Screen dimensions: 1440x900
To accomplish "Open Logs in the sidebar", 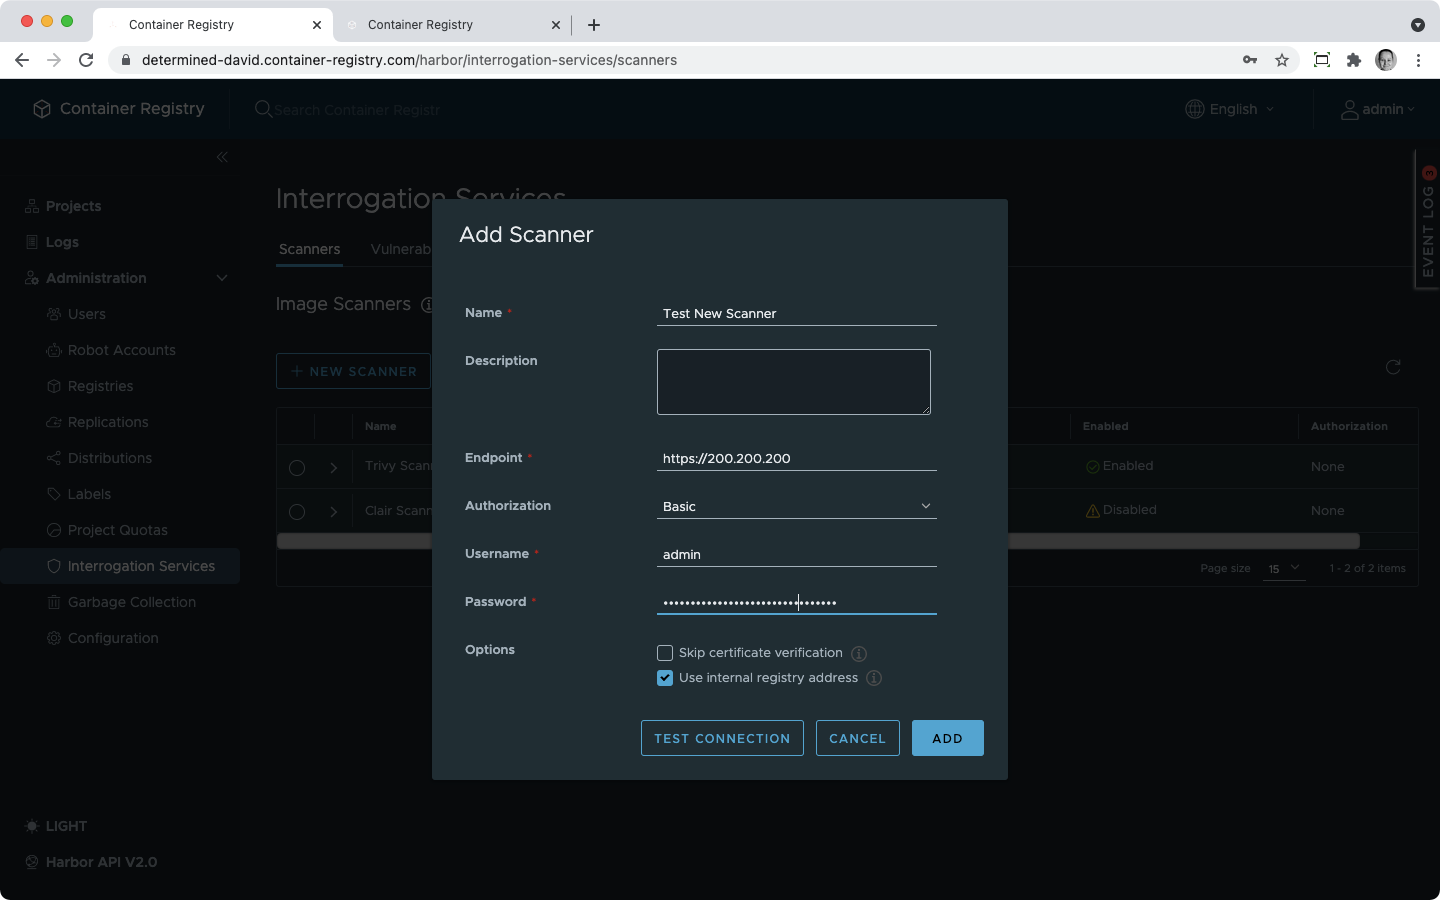I will click(62, 242).
